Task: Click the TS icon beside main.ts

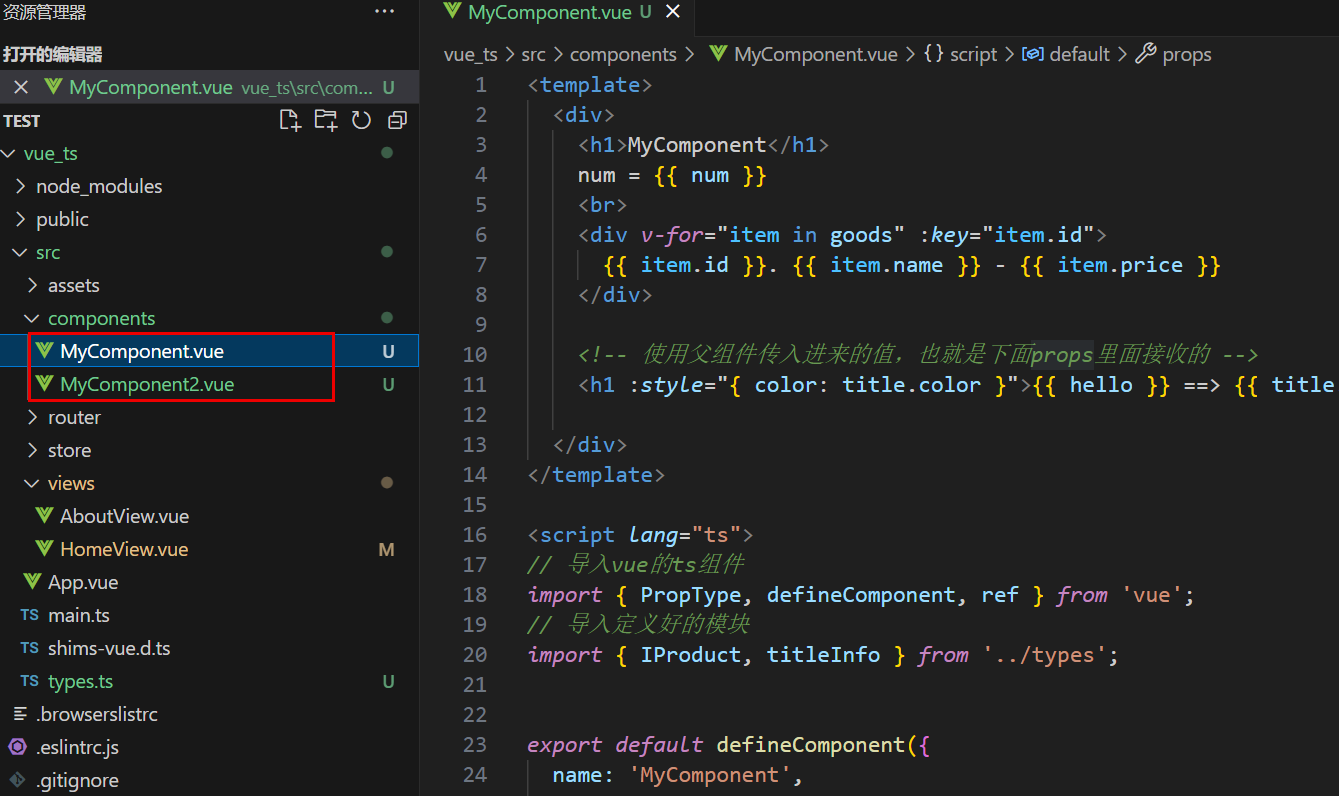Action: coord(30,616)
